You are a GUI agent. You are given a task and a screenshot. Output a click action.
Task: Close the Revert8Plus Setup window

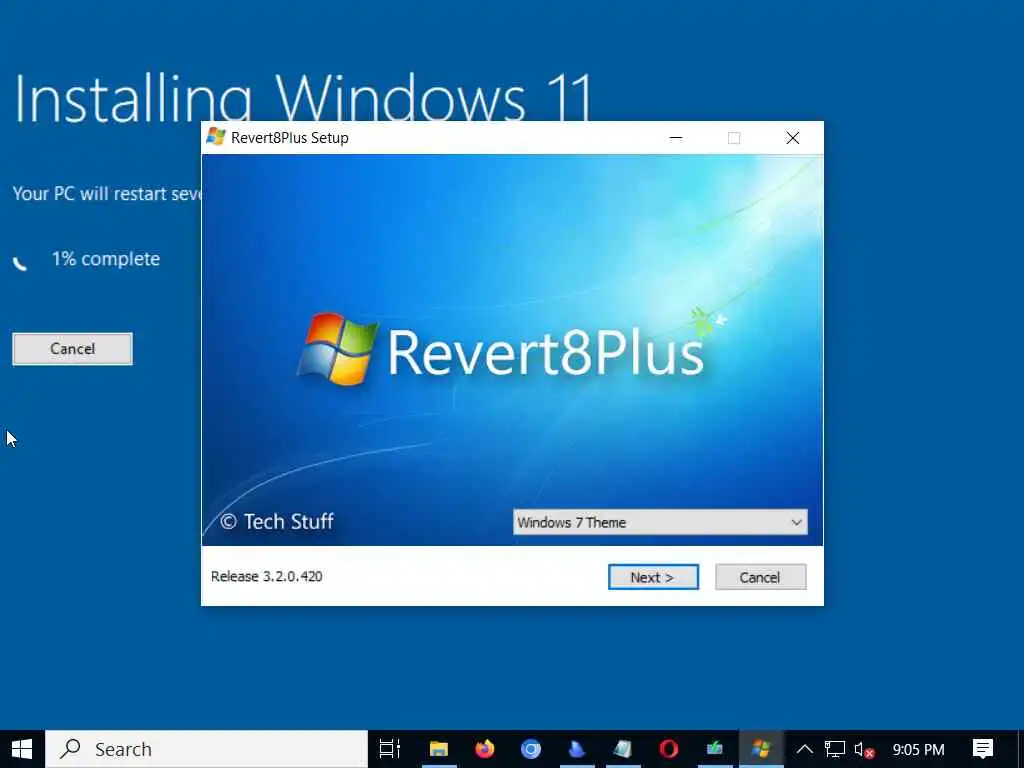pyautogui.click(x=793, y=138)
